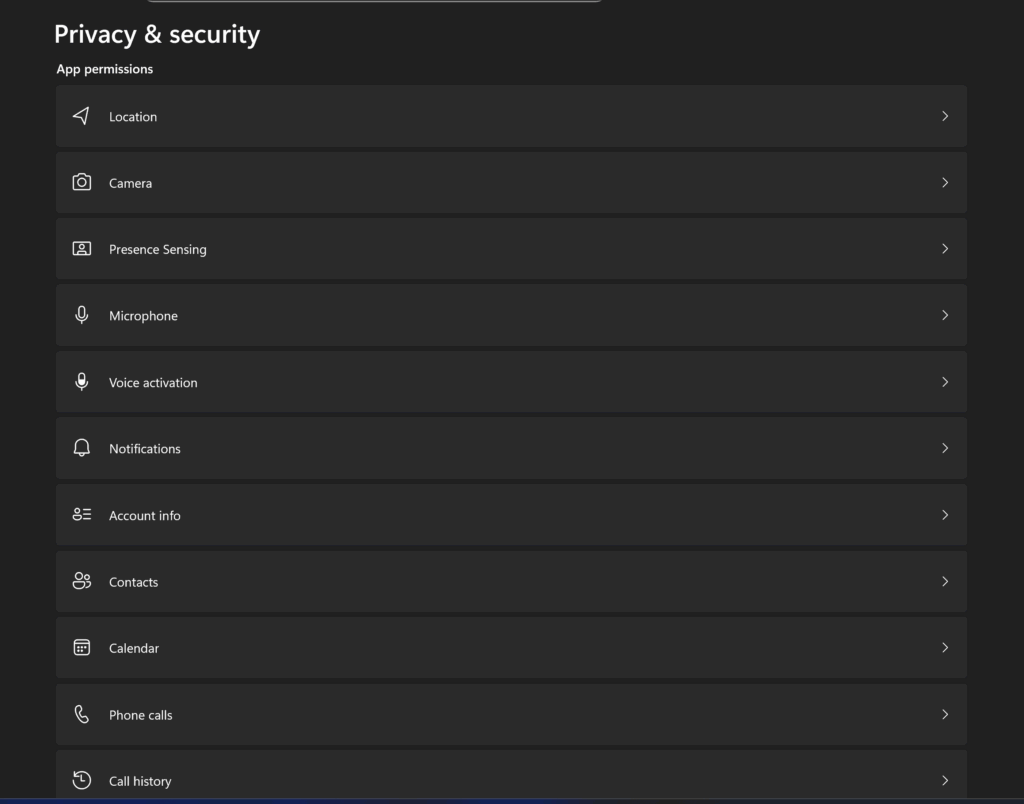The image size is (1024, 804).
Task: Click the search field above Privacy & security
Action: pos(374,2)
